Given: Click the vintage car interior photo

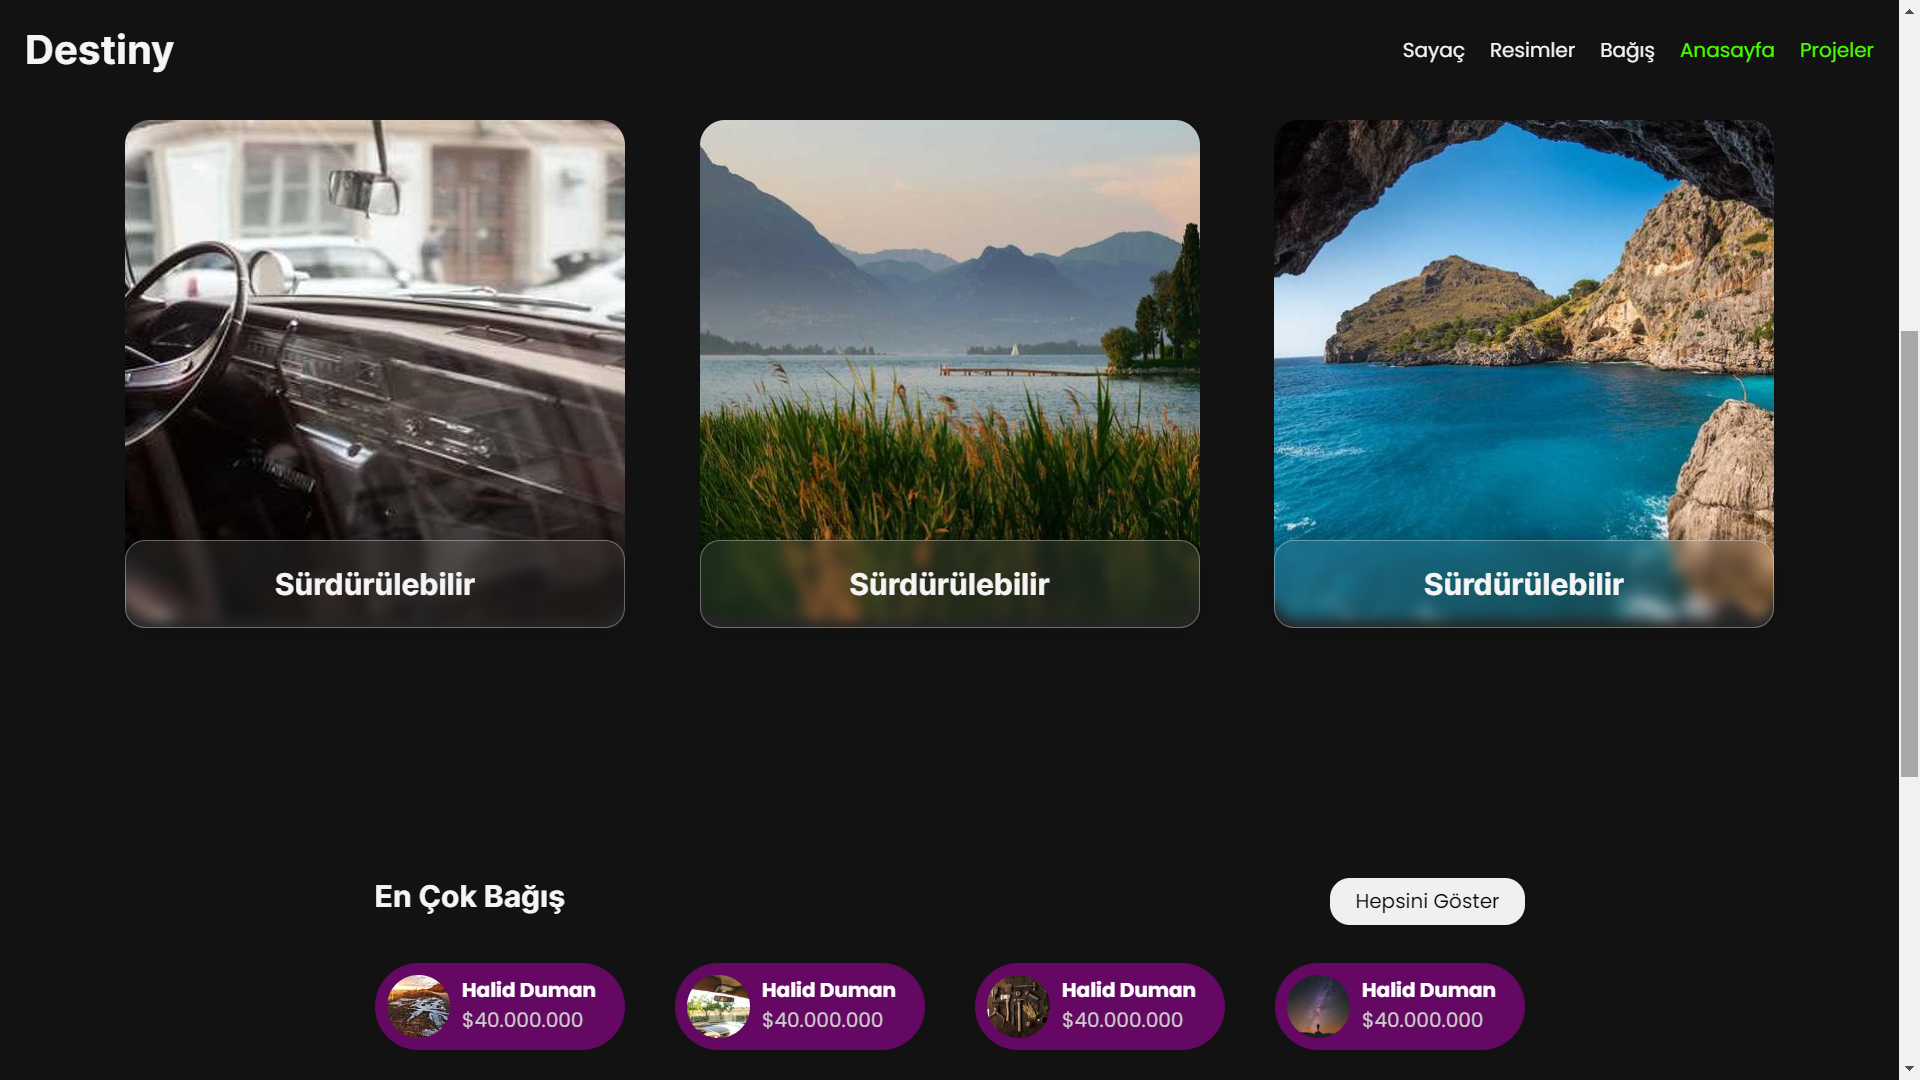Looking at the screenshot, I should pos(374,330).
